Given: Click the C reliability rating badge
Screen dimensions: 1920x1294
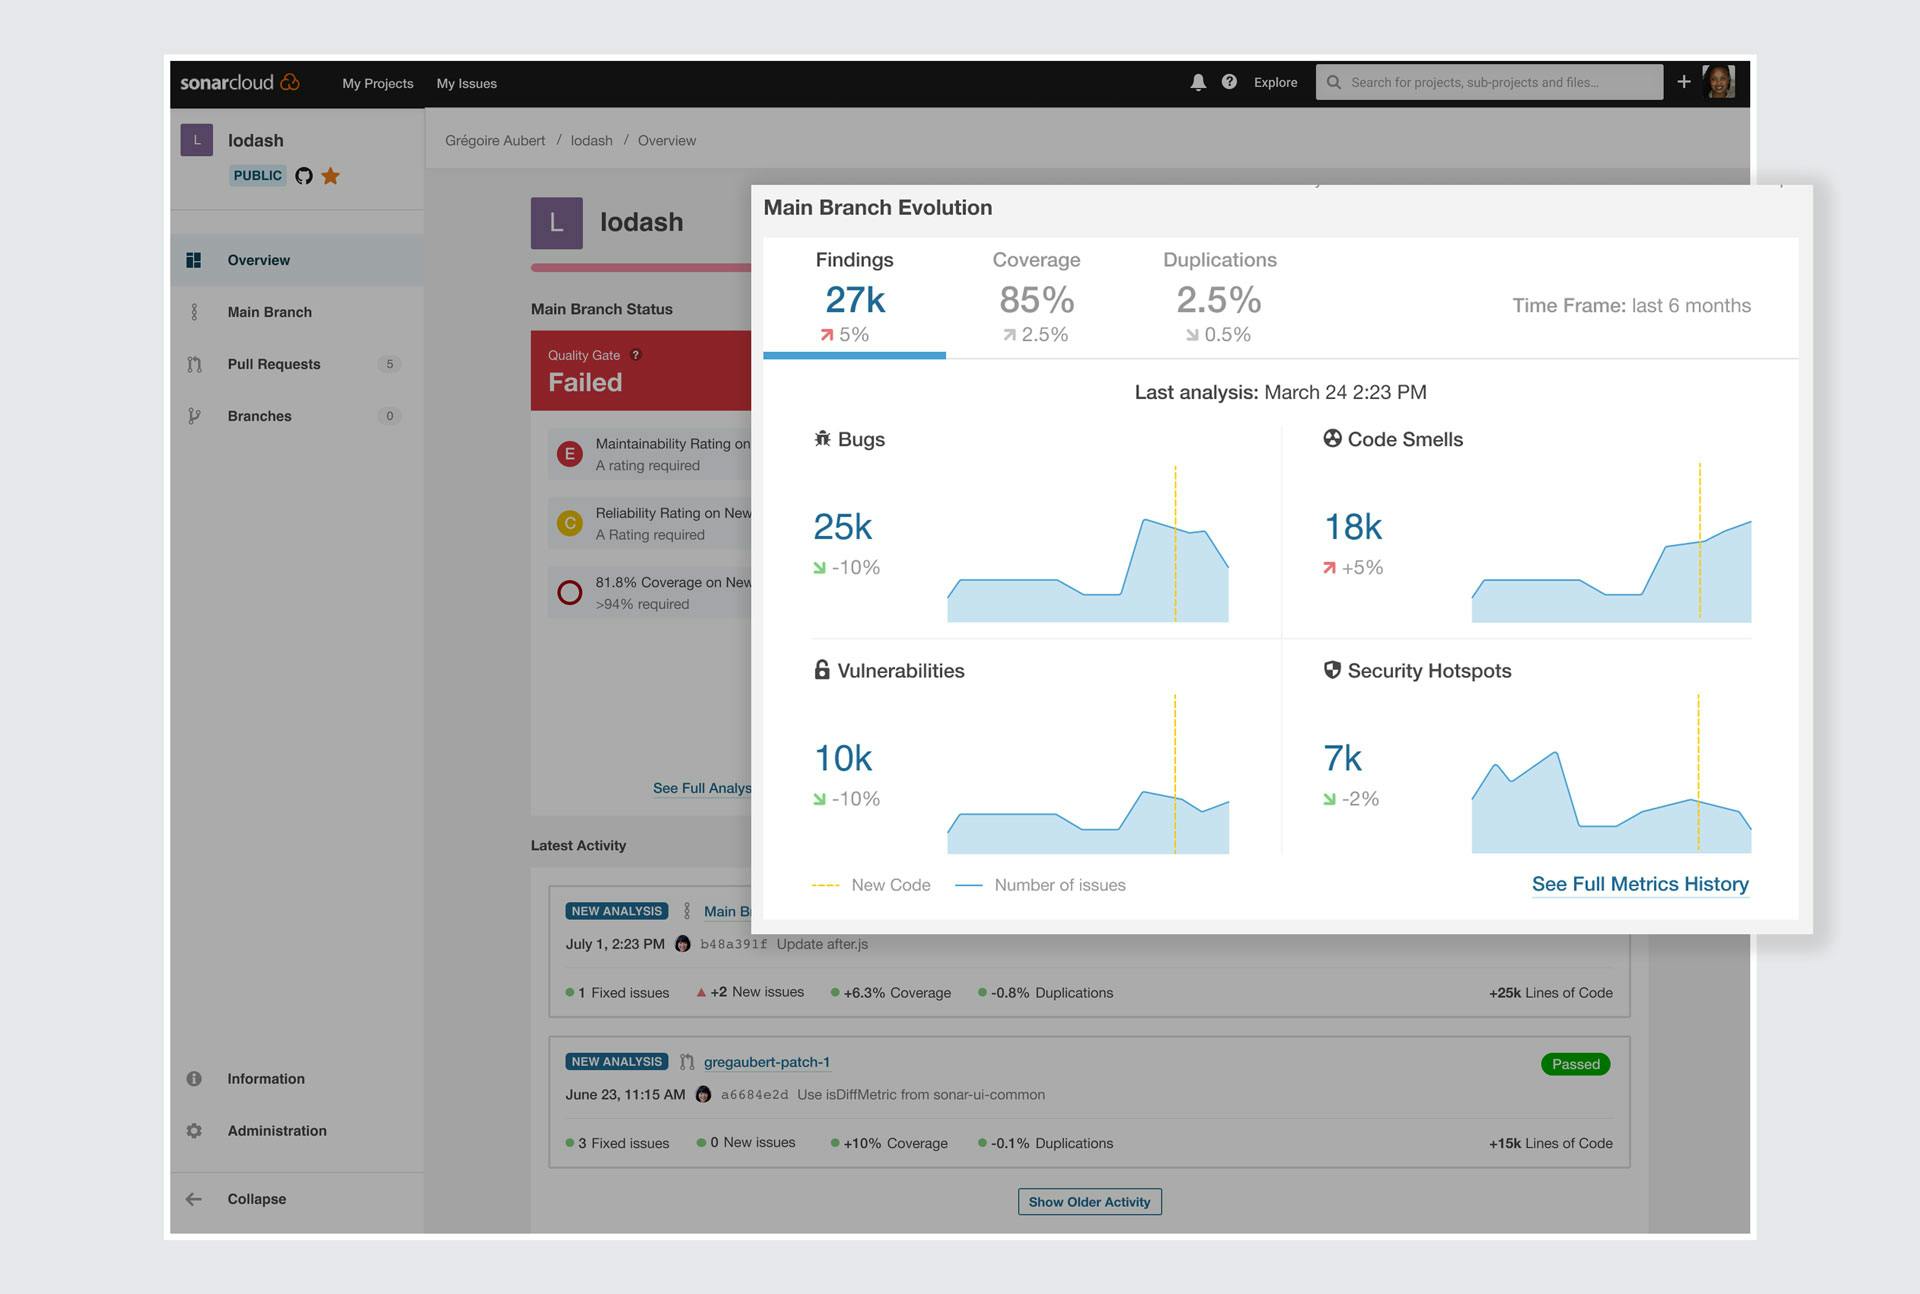Looking at the screenshot, I should tap(570, 523).
